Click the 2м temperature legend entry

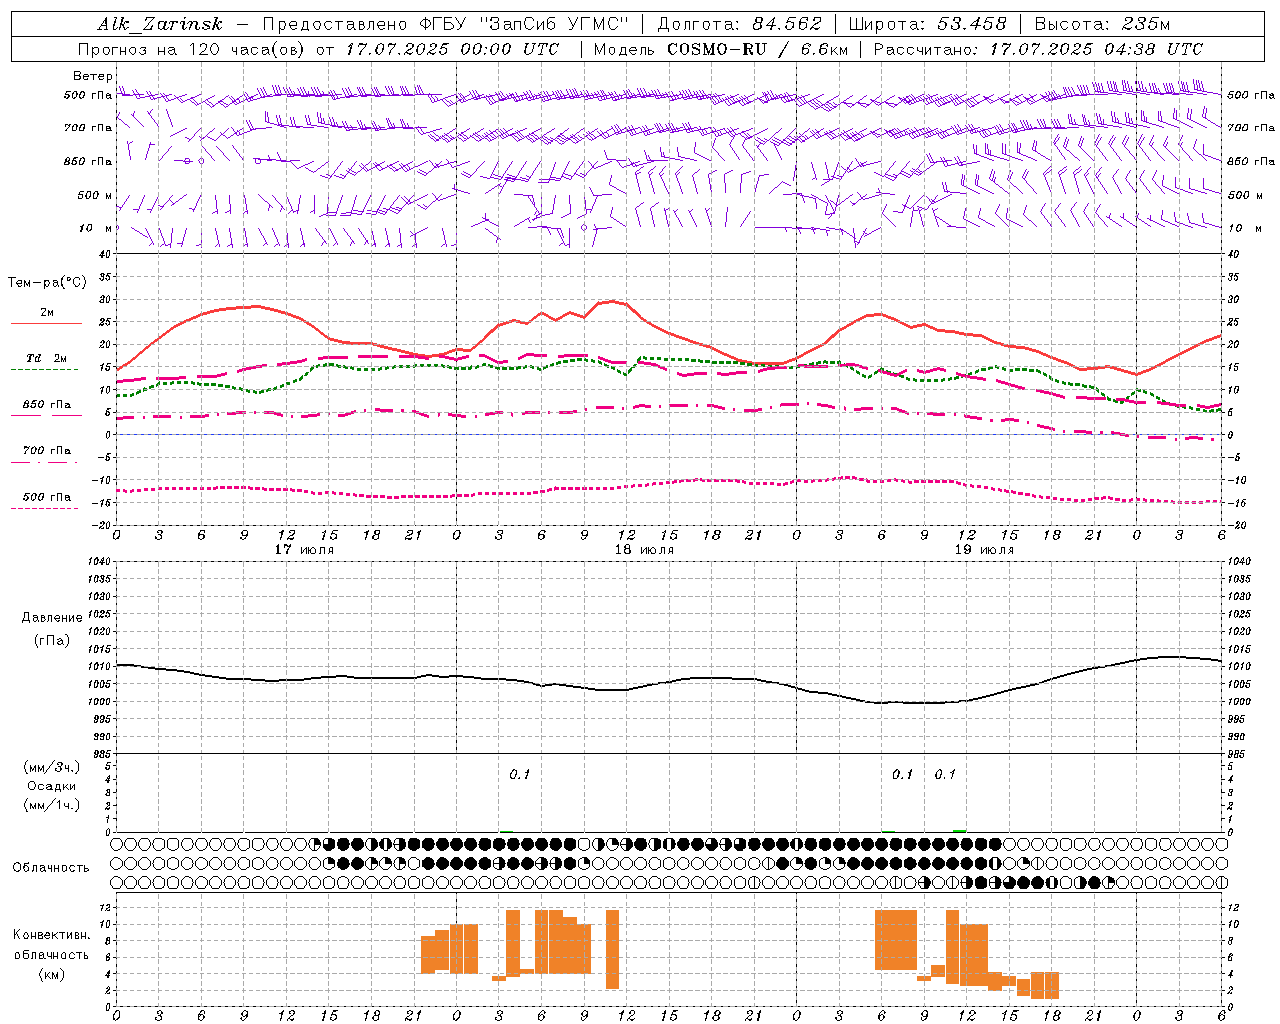tap(47, 313)
